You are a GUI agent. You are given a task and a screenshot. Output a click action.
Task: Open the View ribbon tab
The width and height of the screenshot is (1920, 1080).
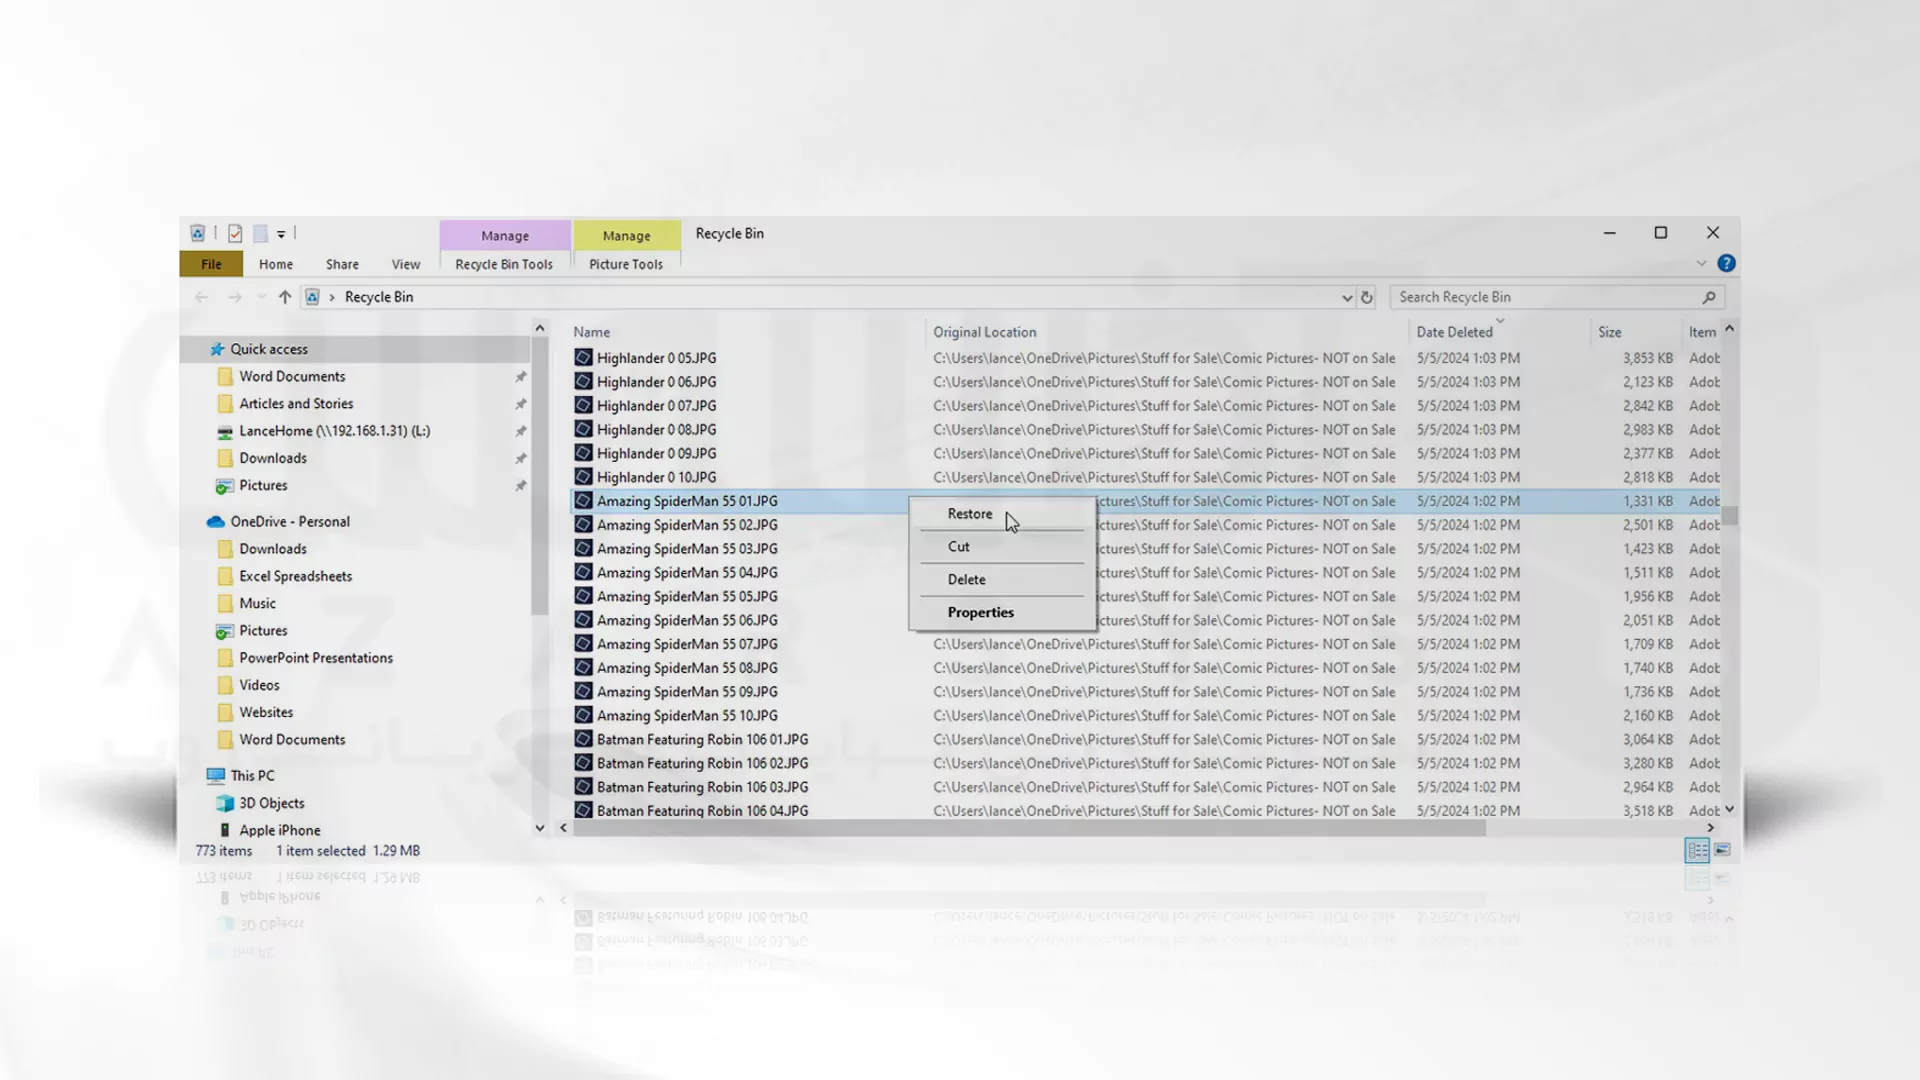pyautogui.click(x=406, y=264)
